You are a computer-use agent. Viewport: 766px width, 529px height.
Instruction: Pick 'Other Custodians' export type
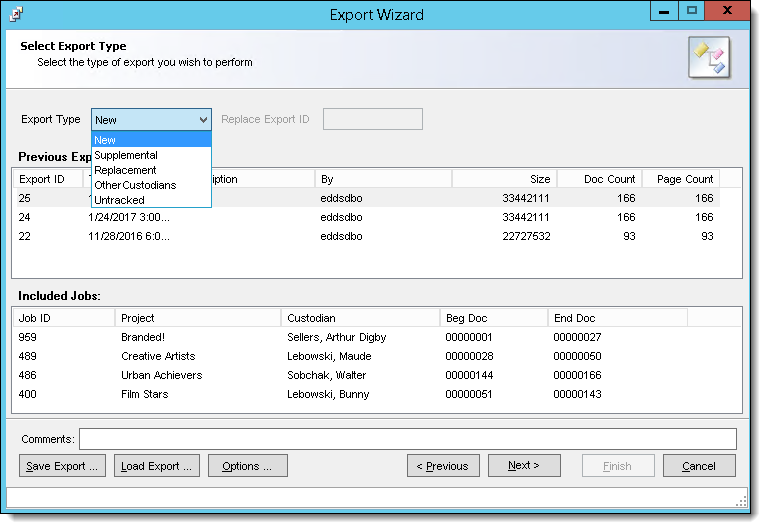[x=151, y=185]
